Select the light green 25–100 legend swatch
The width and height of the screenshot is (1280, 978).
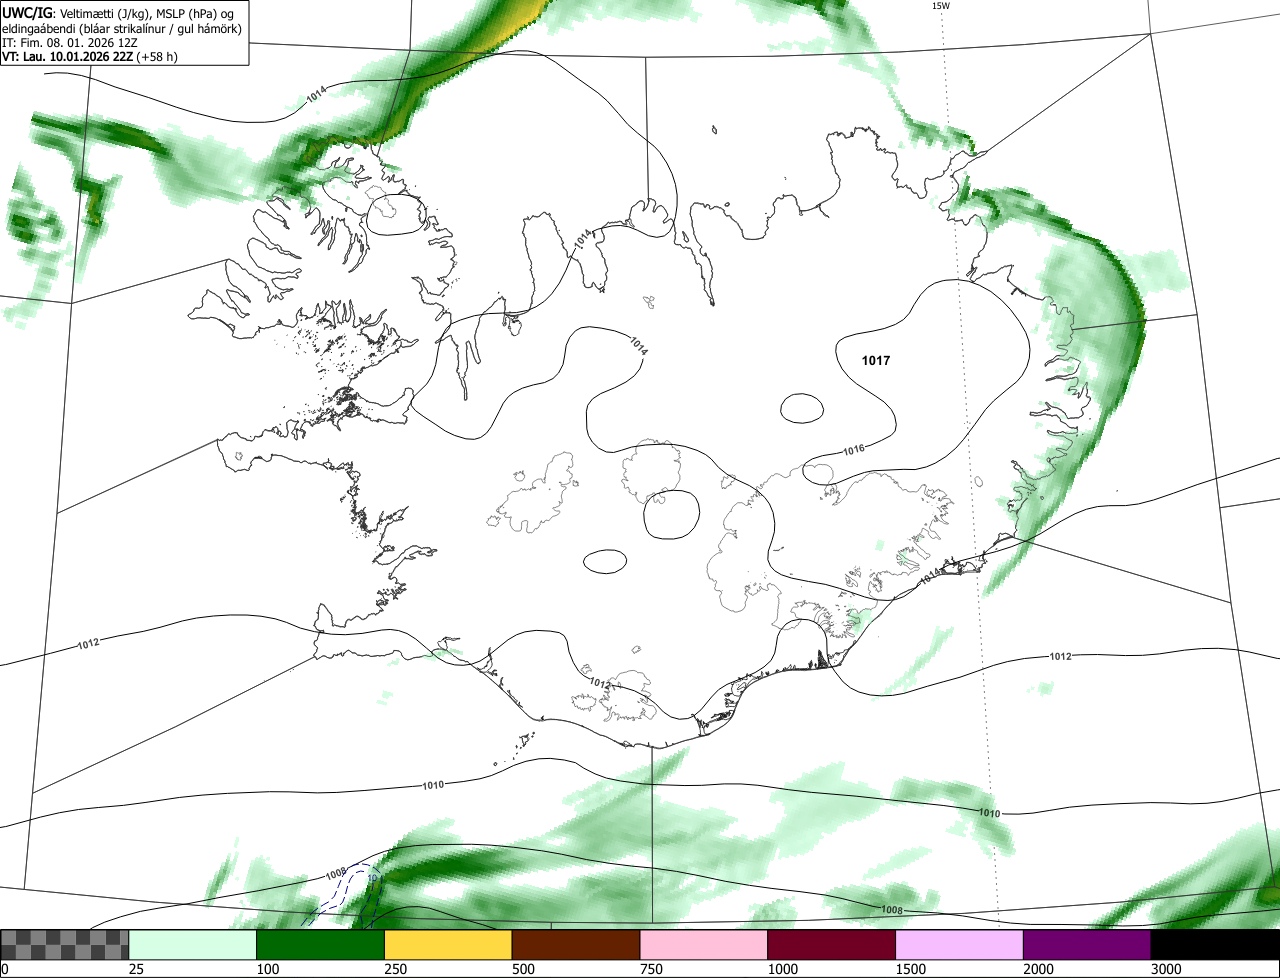tap(193, 944)
